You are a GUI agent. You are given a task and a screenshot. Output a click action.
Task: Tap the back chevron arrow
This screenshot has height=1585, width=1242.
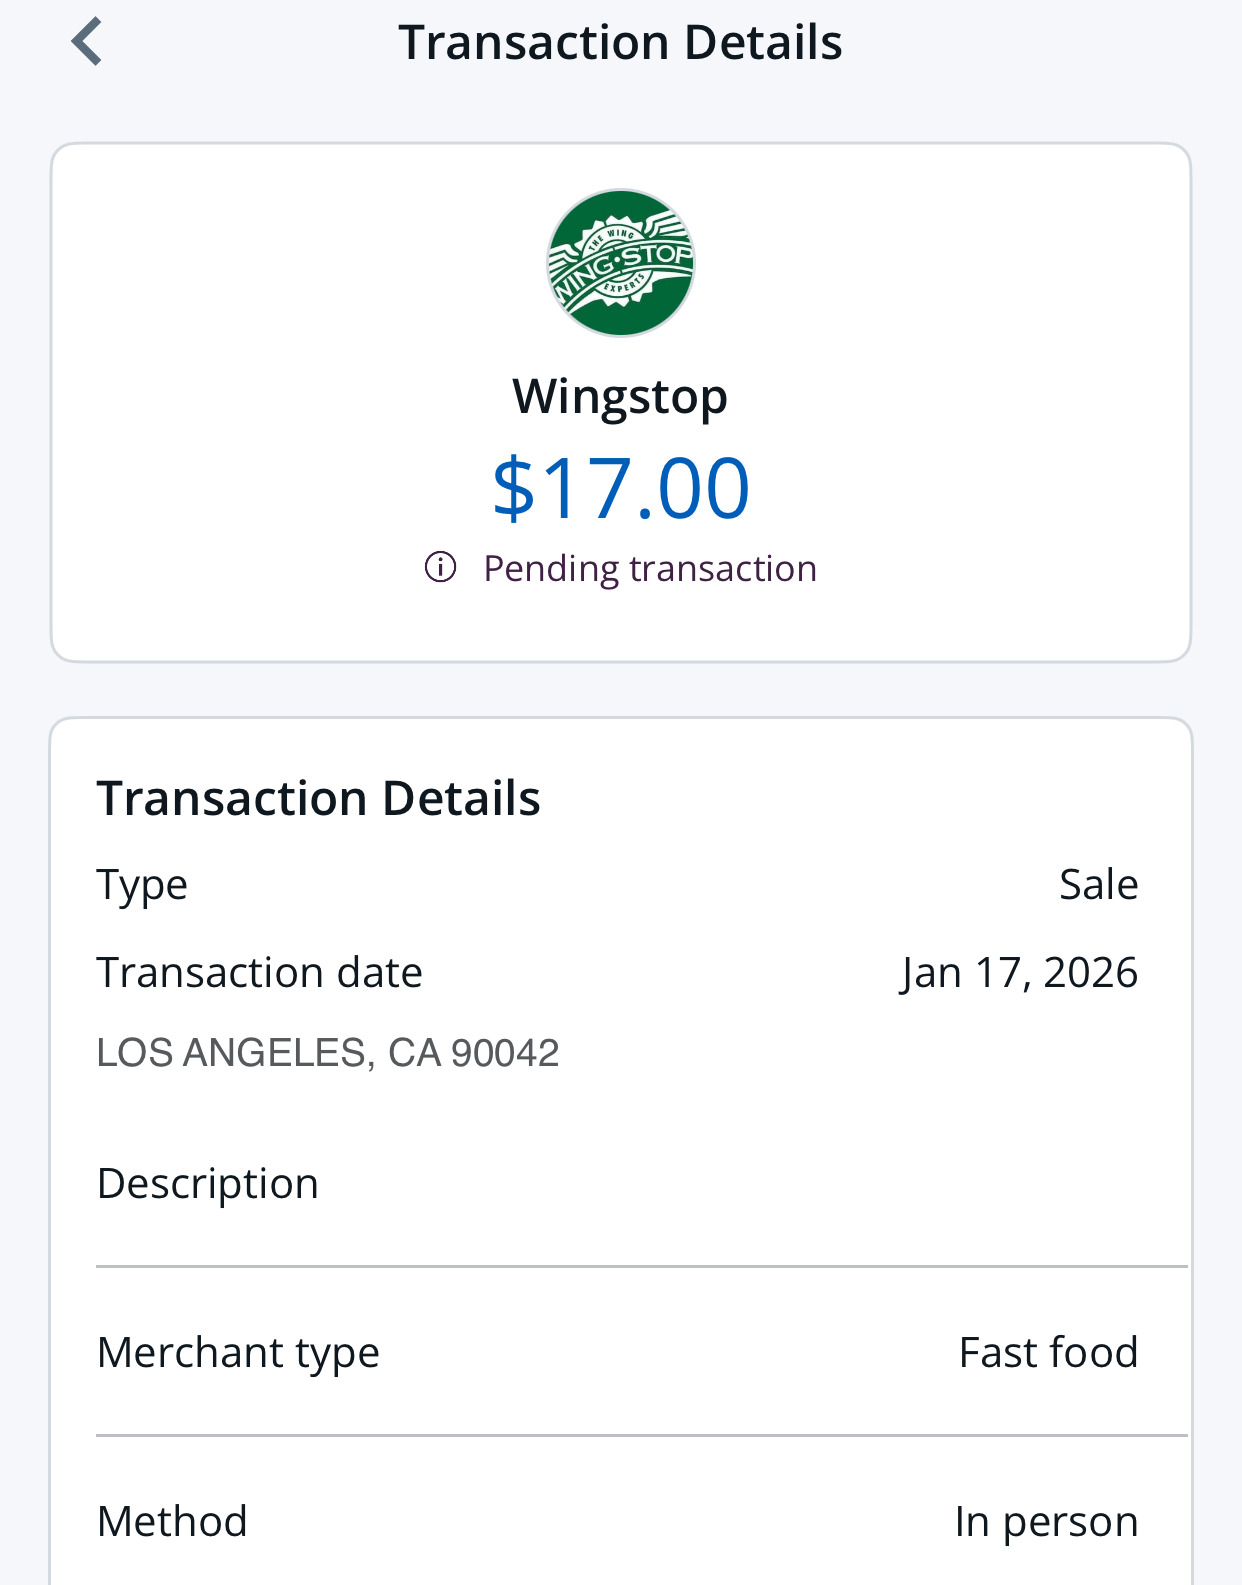(87, 42)
